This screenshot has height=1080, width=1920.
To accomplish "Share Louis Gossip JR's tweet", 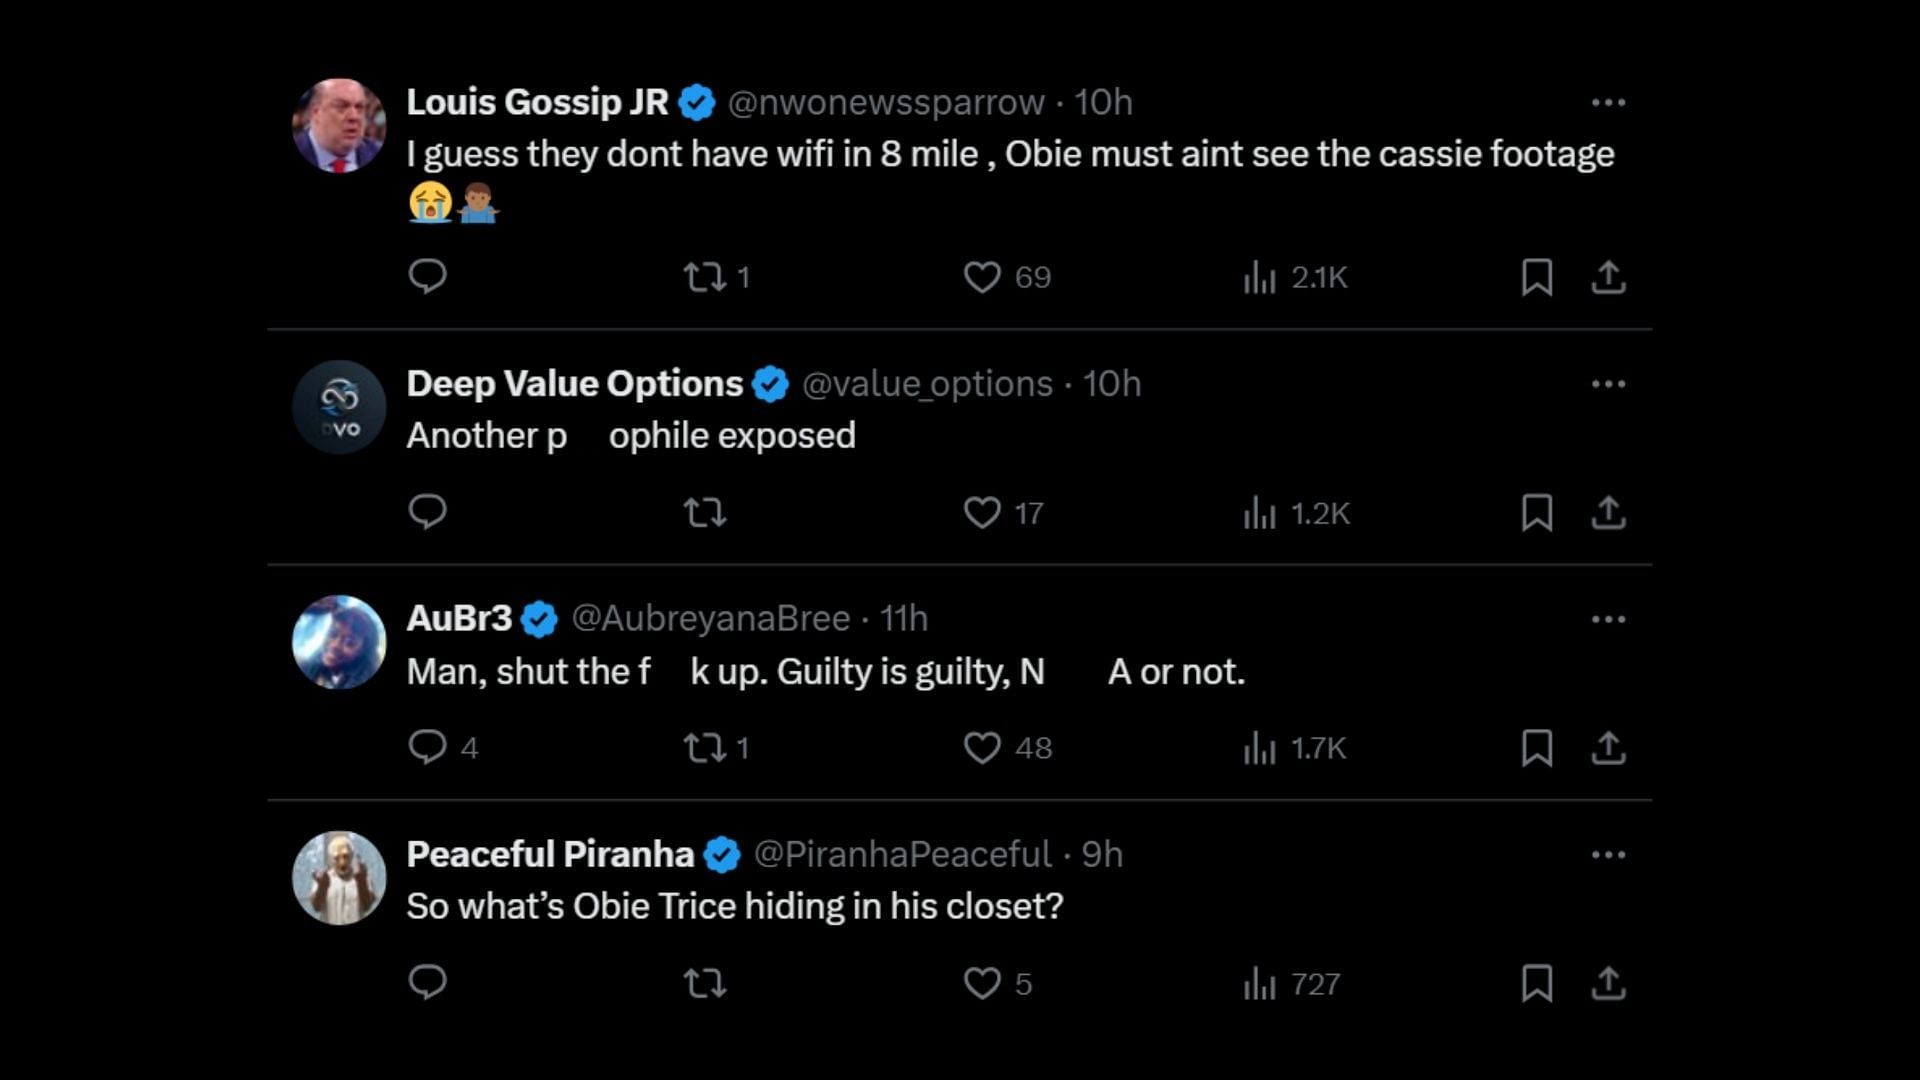I will pyautogui.click(x=1608, y=277).
